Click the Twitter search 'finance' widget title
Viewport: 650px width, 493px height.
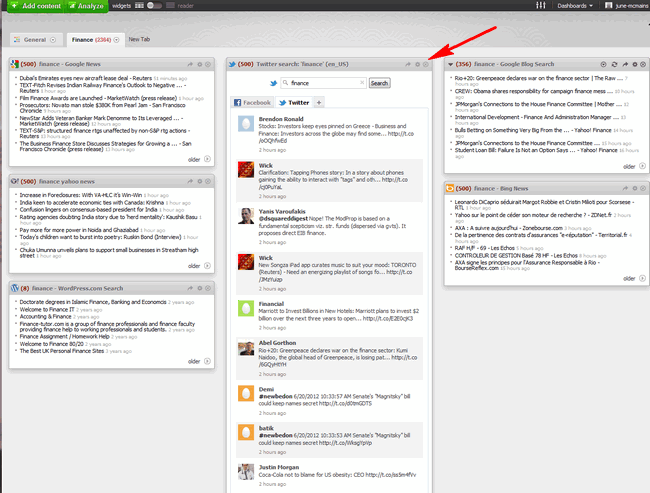pyautogui.click(x=302, y=64)
